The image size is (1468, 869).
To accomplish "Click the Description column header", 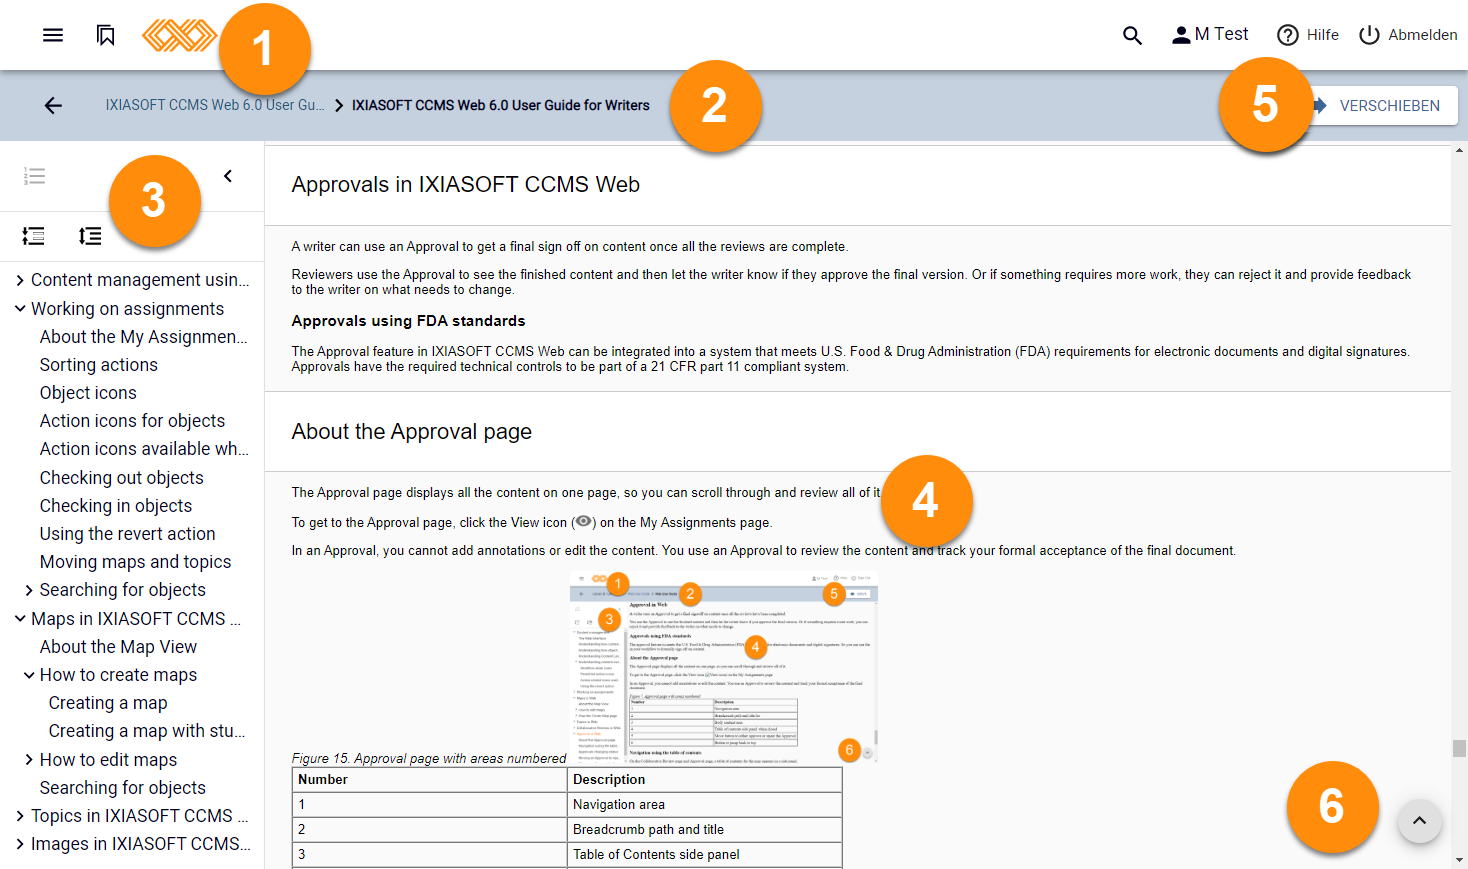I will pyautogui.click(x=705, y=780).
